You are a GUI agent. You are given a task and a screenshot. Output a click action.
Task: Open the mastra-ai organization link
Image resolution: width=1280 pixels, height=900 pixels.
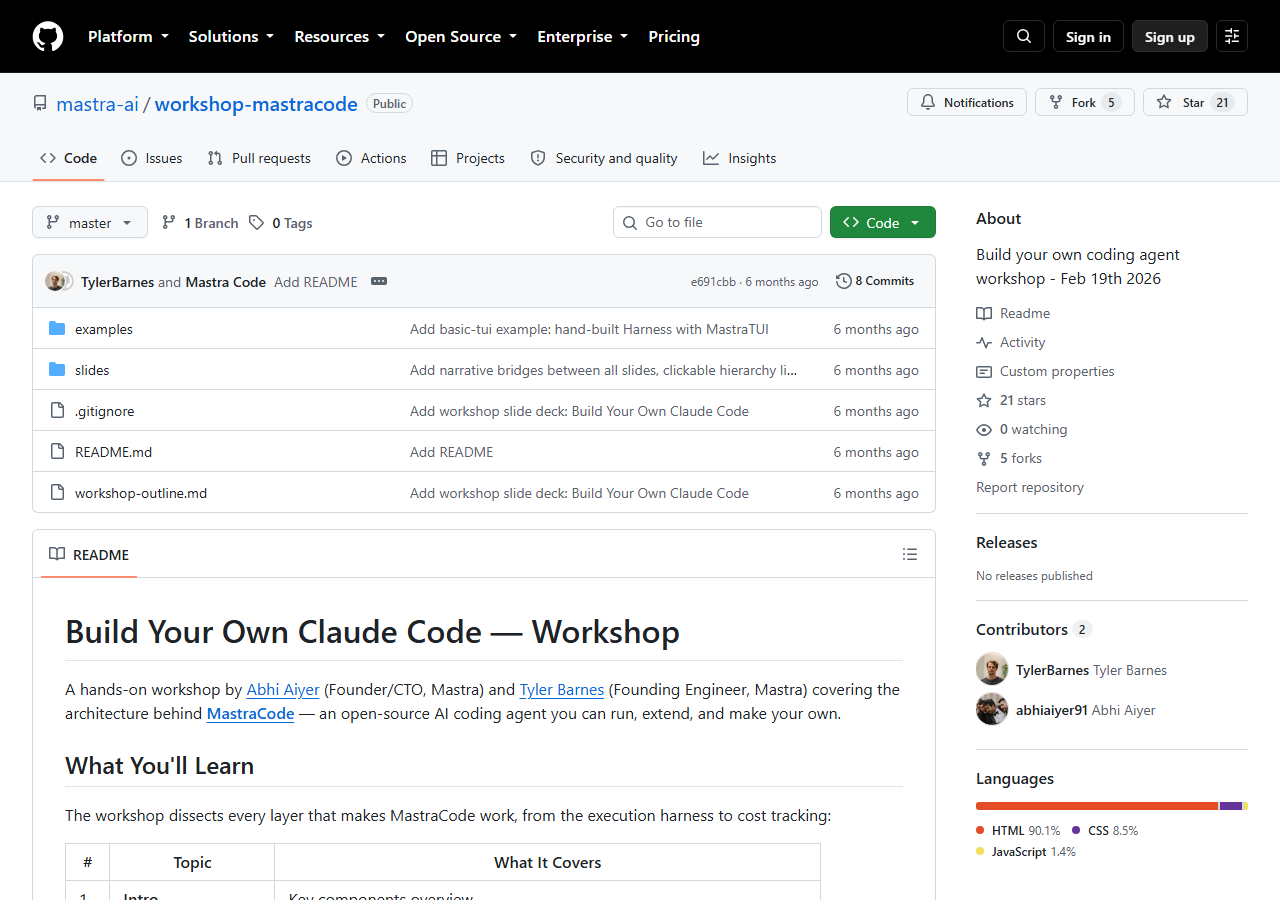point(97,103)
